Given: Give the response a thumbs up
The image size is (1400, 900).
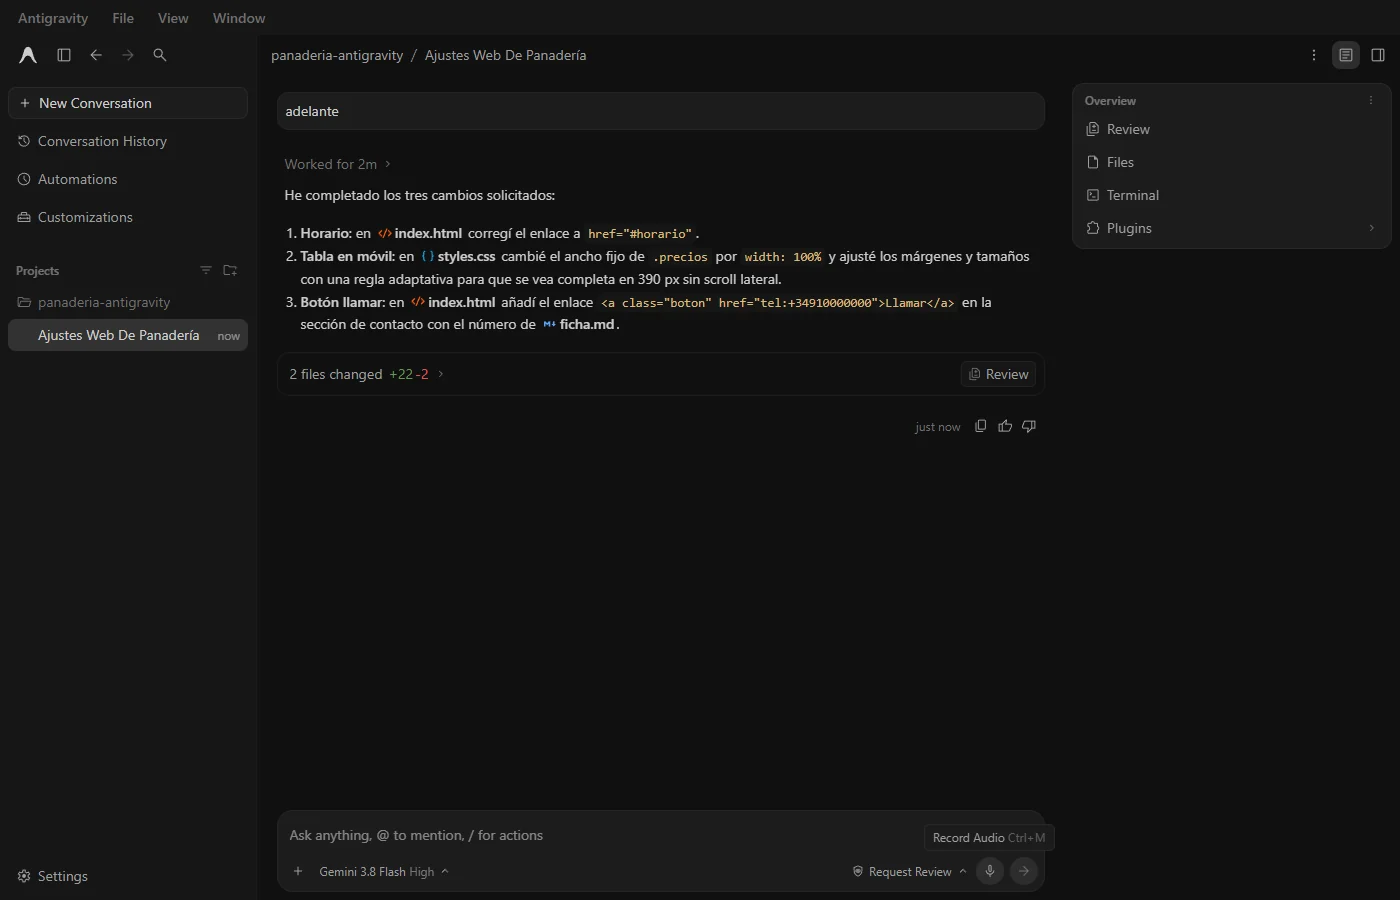Looking at the screenshot, I should tap(1005, 426).
